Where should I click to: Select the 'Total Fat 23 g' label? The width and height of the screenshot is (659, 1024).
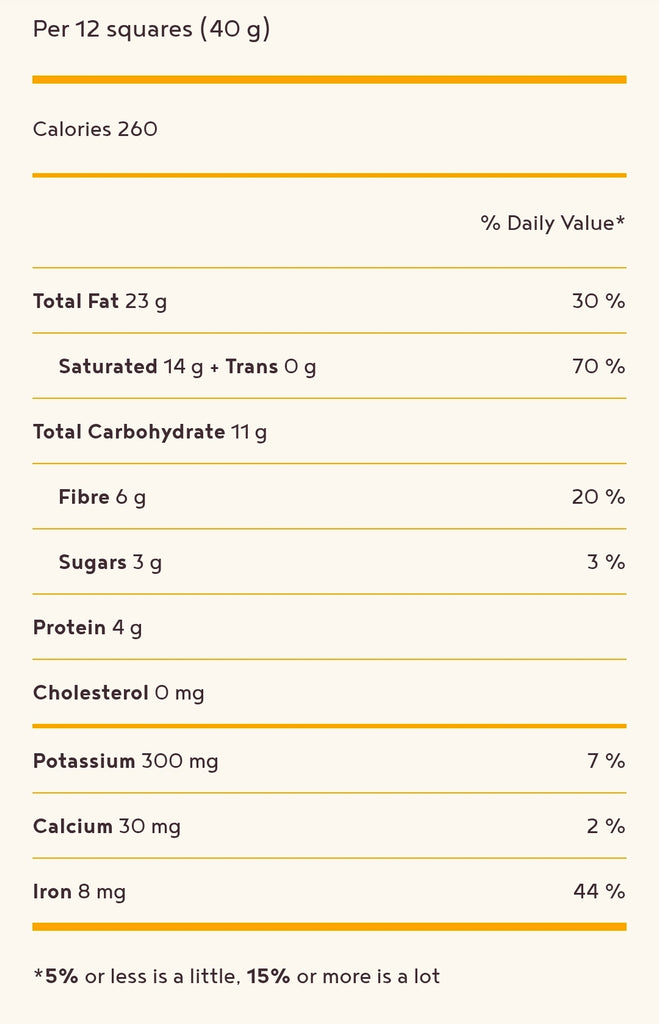100,301
